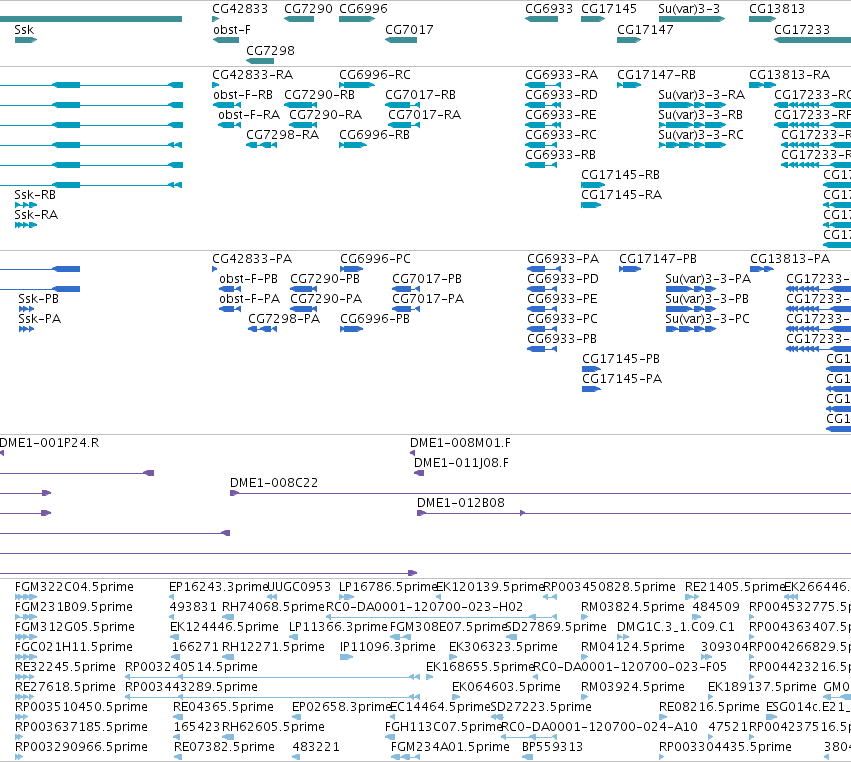Image resolution: width=851 pixels, height=762 pixels.
Task: Select transcript CG17145-RB
Action: pos(593,186)
